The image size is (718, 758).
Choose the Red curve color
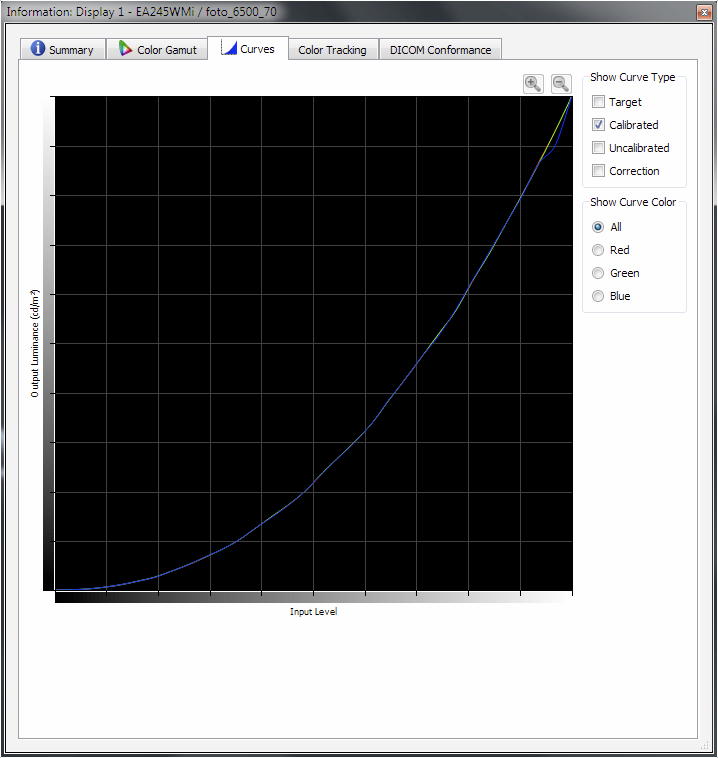tap(599, 250)
